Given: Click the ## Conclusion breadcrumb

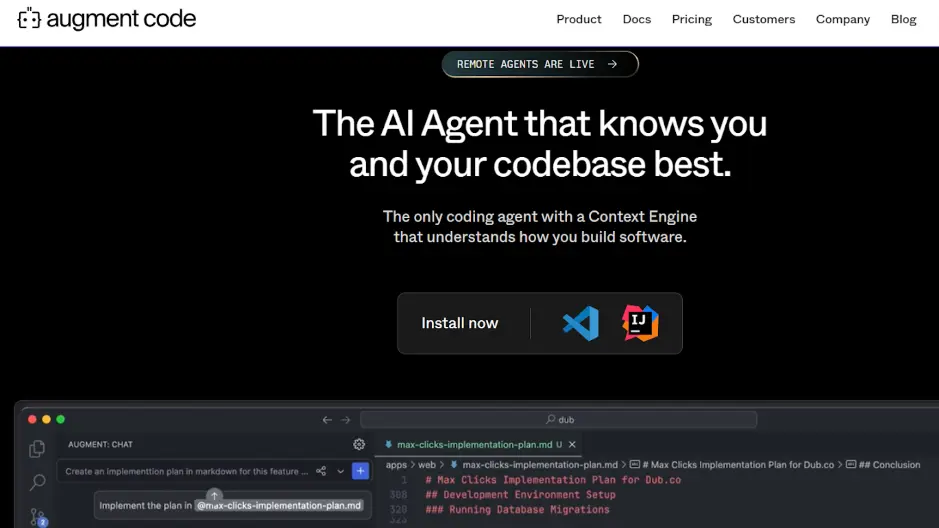Looking at the screenshot, I should (x=883, y=465).
